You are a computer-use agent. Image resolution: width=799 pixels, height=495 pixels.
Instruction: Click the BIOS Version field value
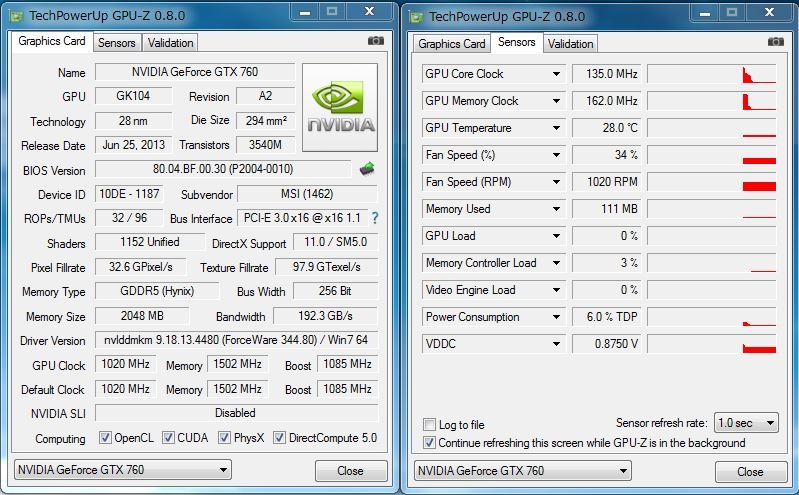click(x=223, y=169)
